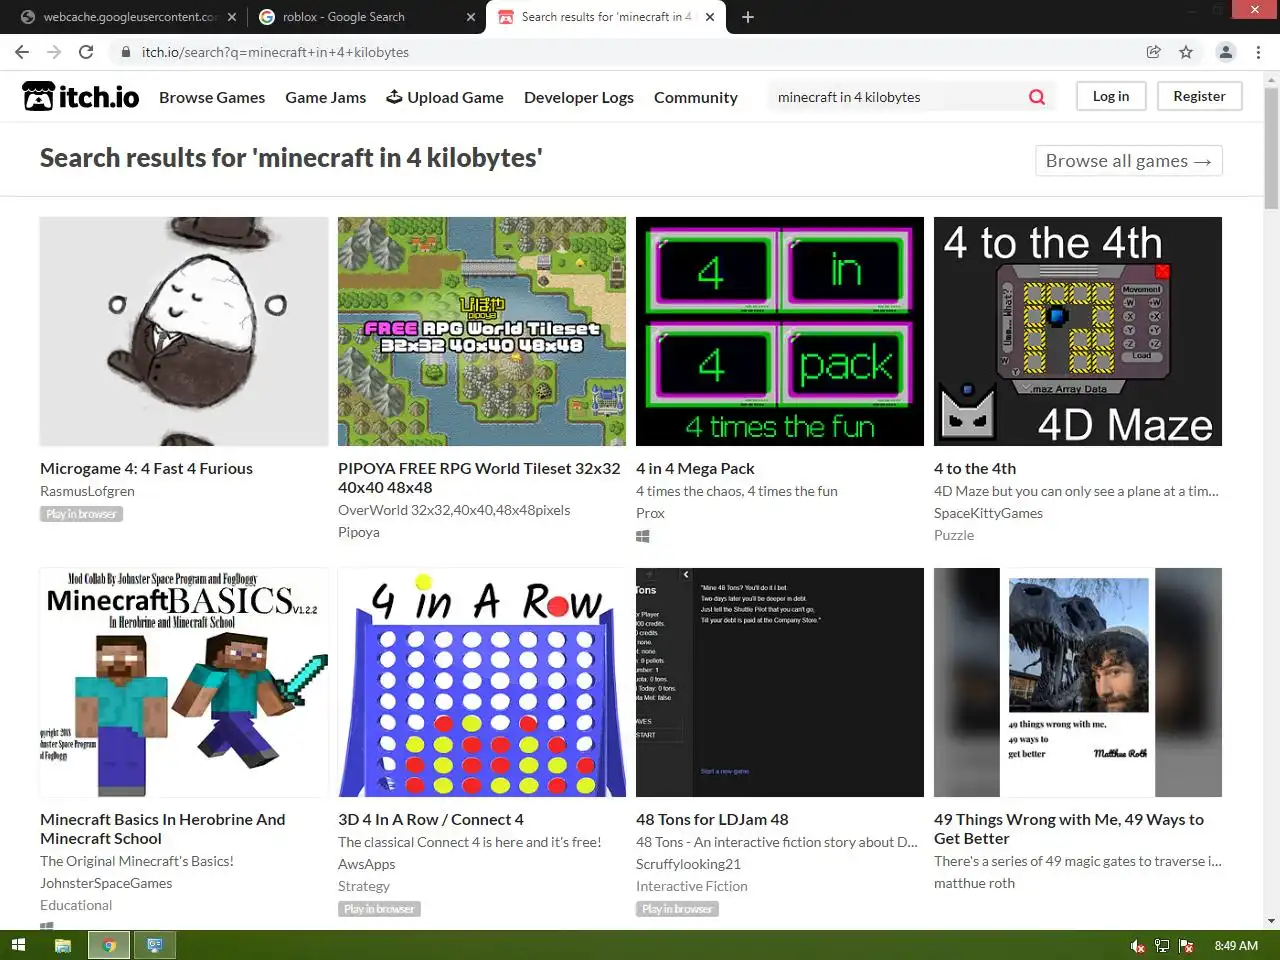This screenshot has width=1280, height=960.
Task: Open 48 Tons game thumbnail
Action: pos(780,682)
